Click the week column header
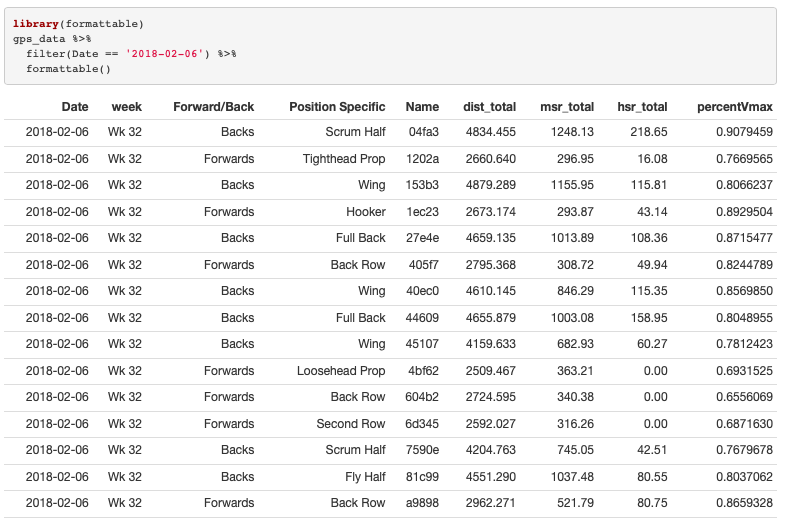Viewport: 791px width, 521px height. [x=126, y=107]
